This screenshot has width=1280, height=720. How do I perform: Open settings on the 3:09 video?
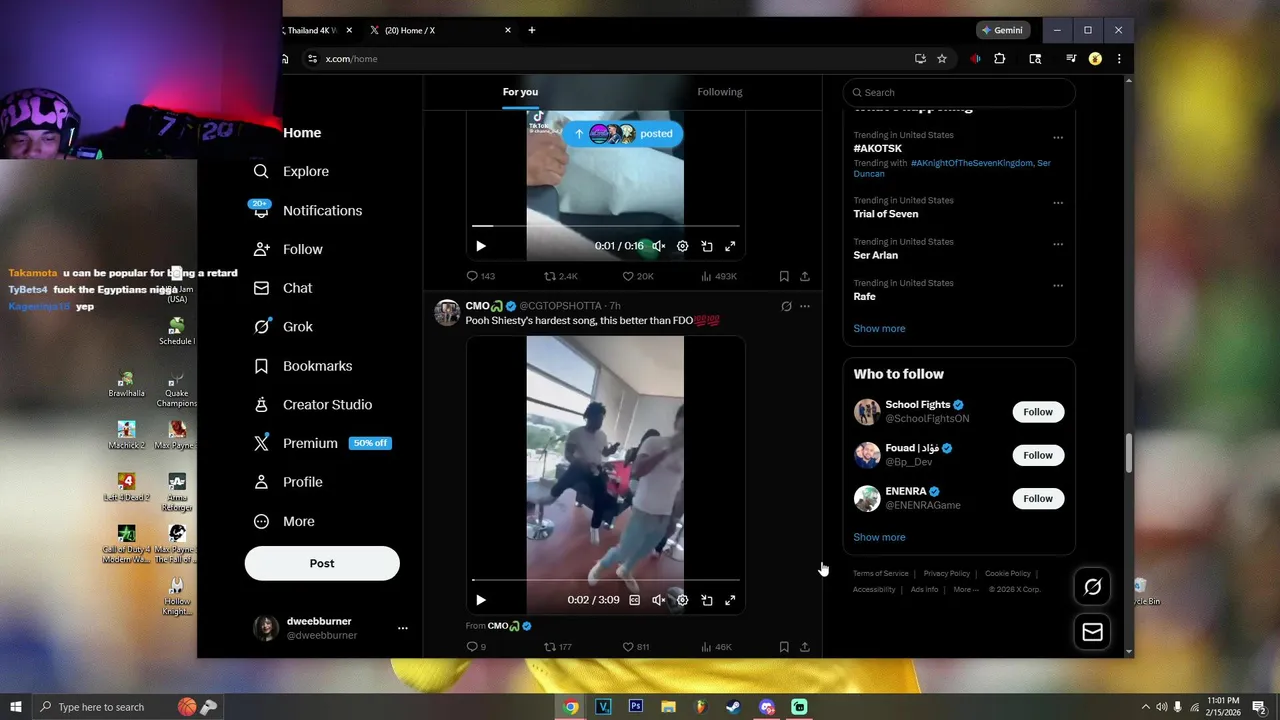click(x=682, y=600)
